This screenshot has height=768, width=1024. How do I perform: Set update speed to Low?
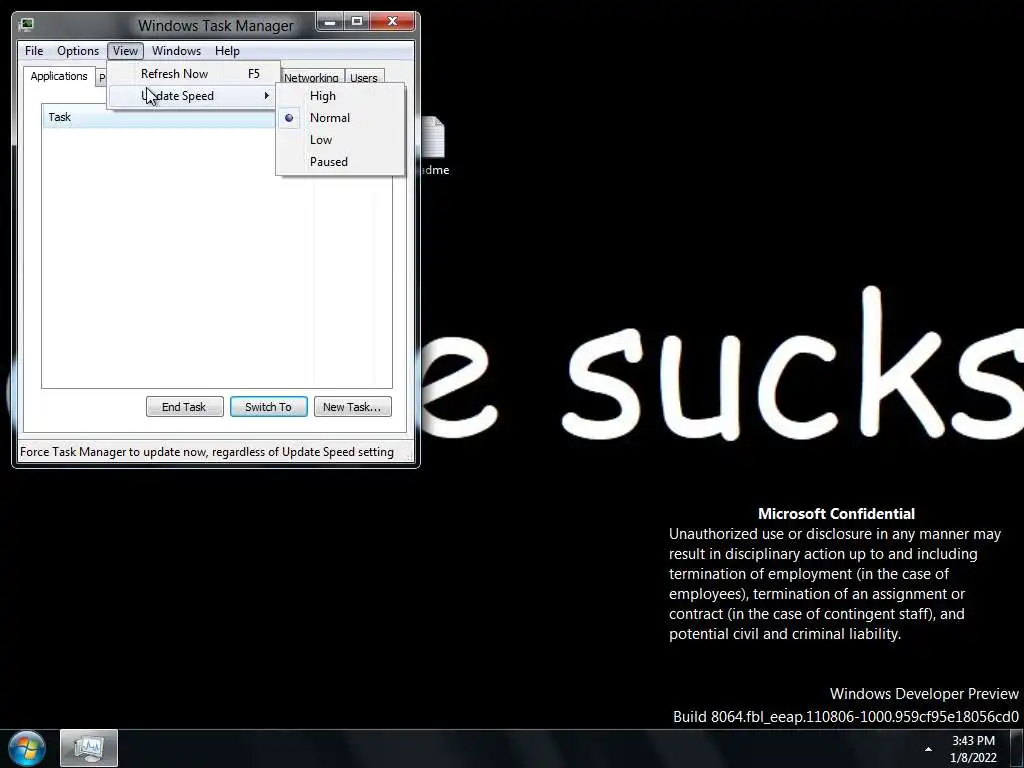coord(340,140)
